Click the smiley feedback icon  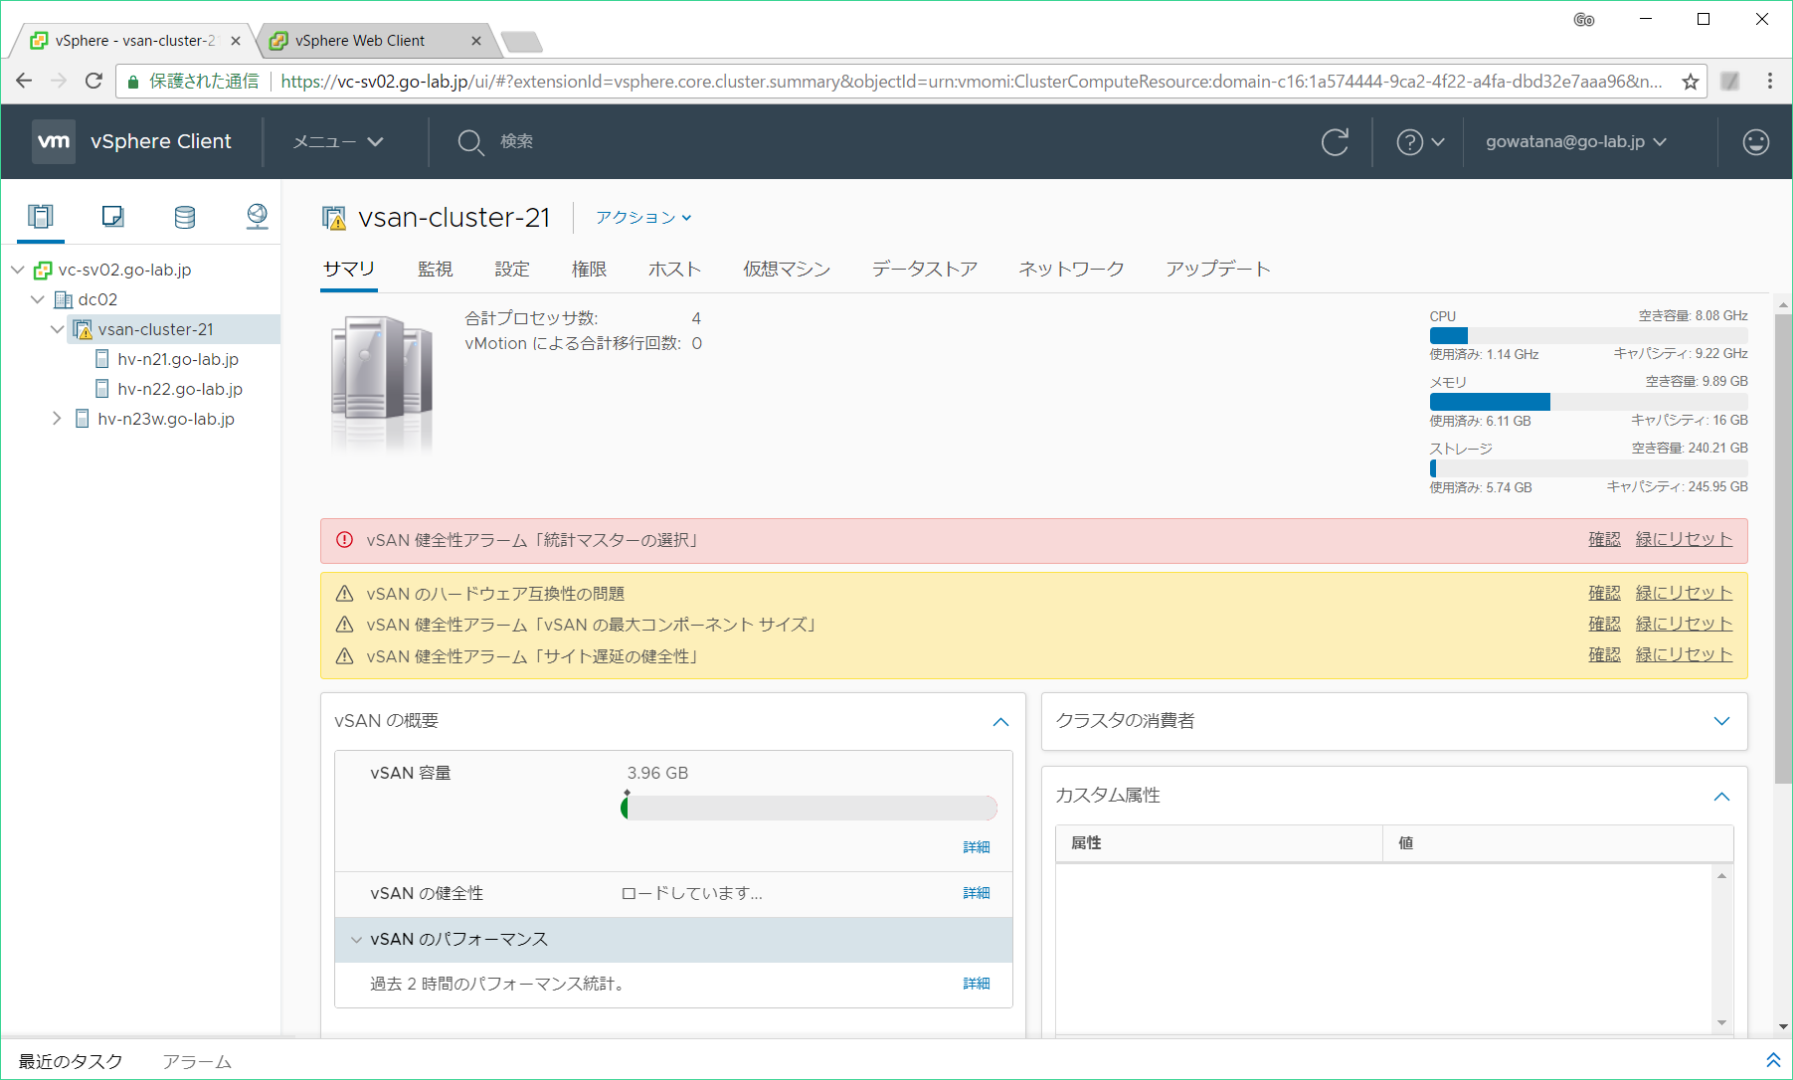pos(1756,142)
